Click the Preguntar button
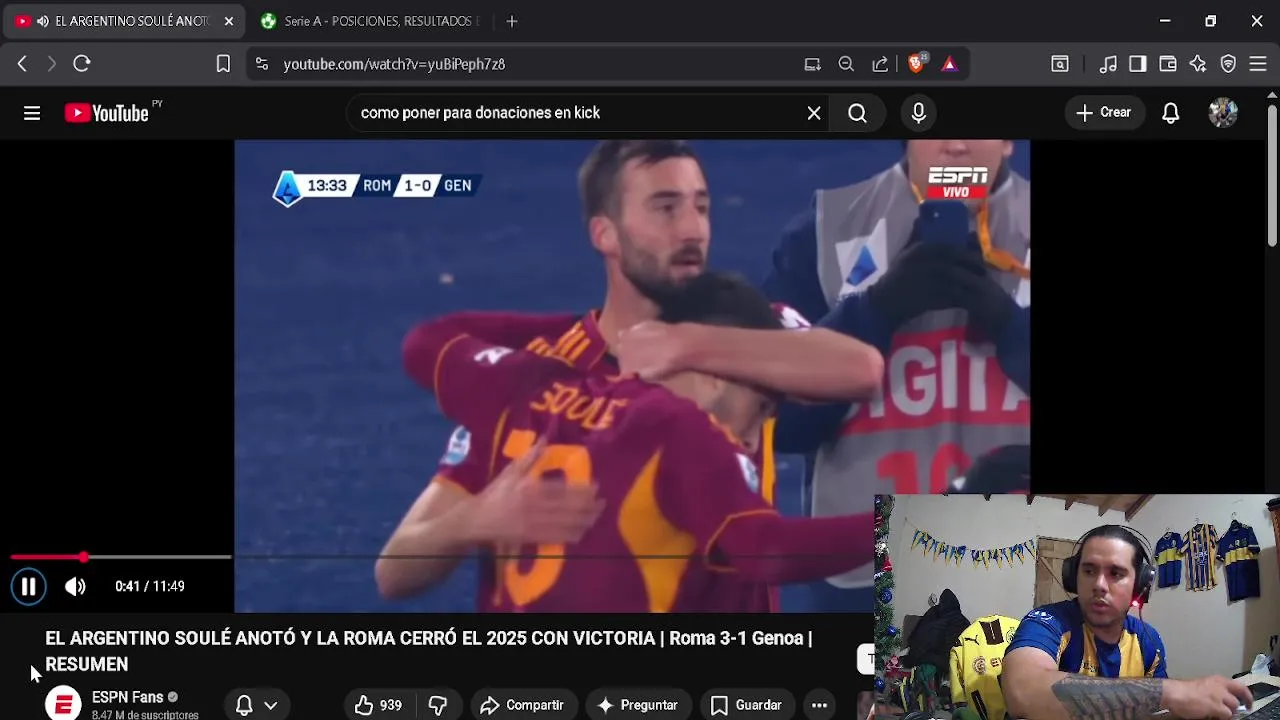1280x720 pixels. coord(638,705)
